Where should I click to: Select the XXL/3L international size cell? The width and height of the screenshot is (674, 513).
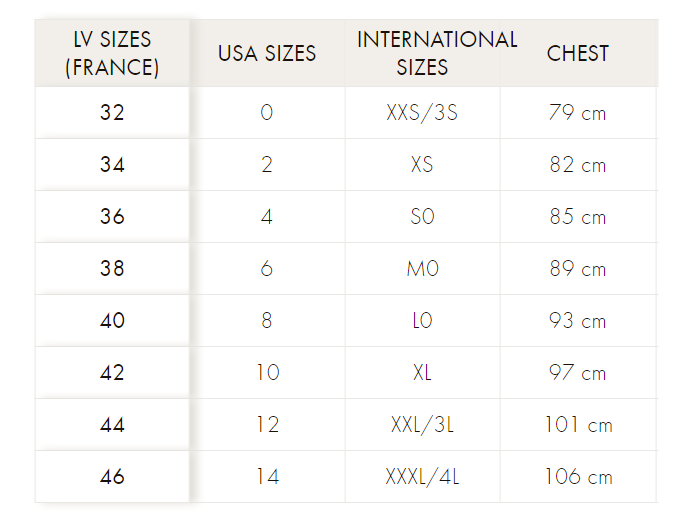point(422,425)
